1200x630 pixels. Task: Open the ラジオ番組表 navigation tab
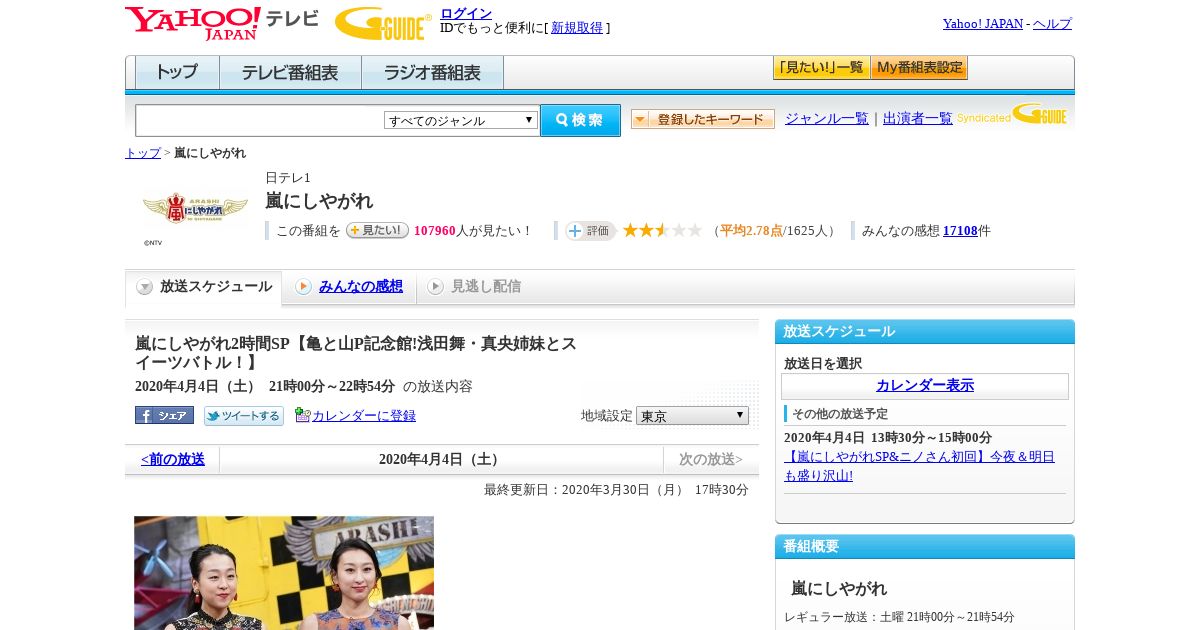432,73
